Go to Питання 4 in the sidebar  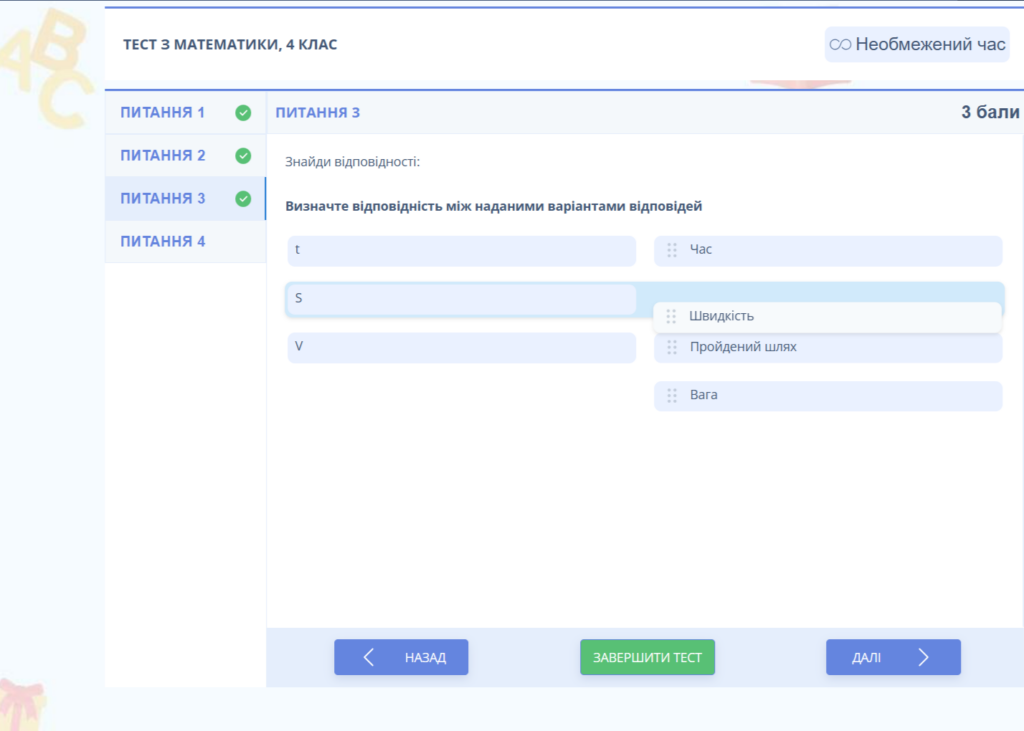(163, 242)
